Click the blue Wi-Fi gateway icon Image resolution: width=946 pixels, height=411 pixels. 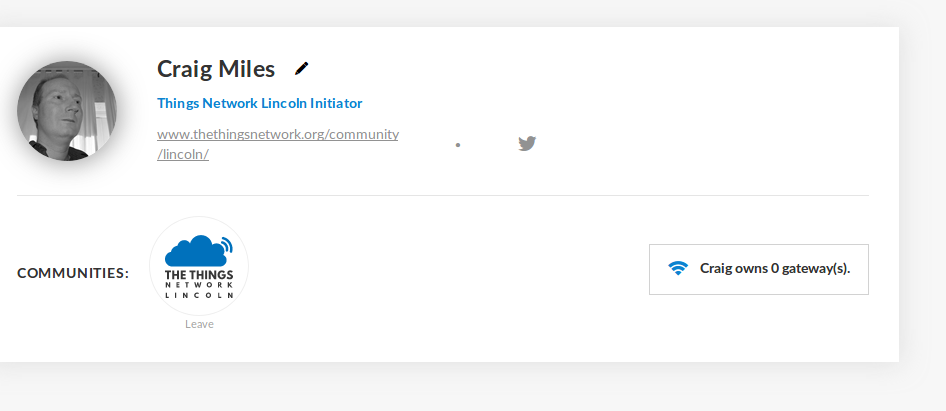678,268
